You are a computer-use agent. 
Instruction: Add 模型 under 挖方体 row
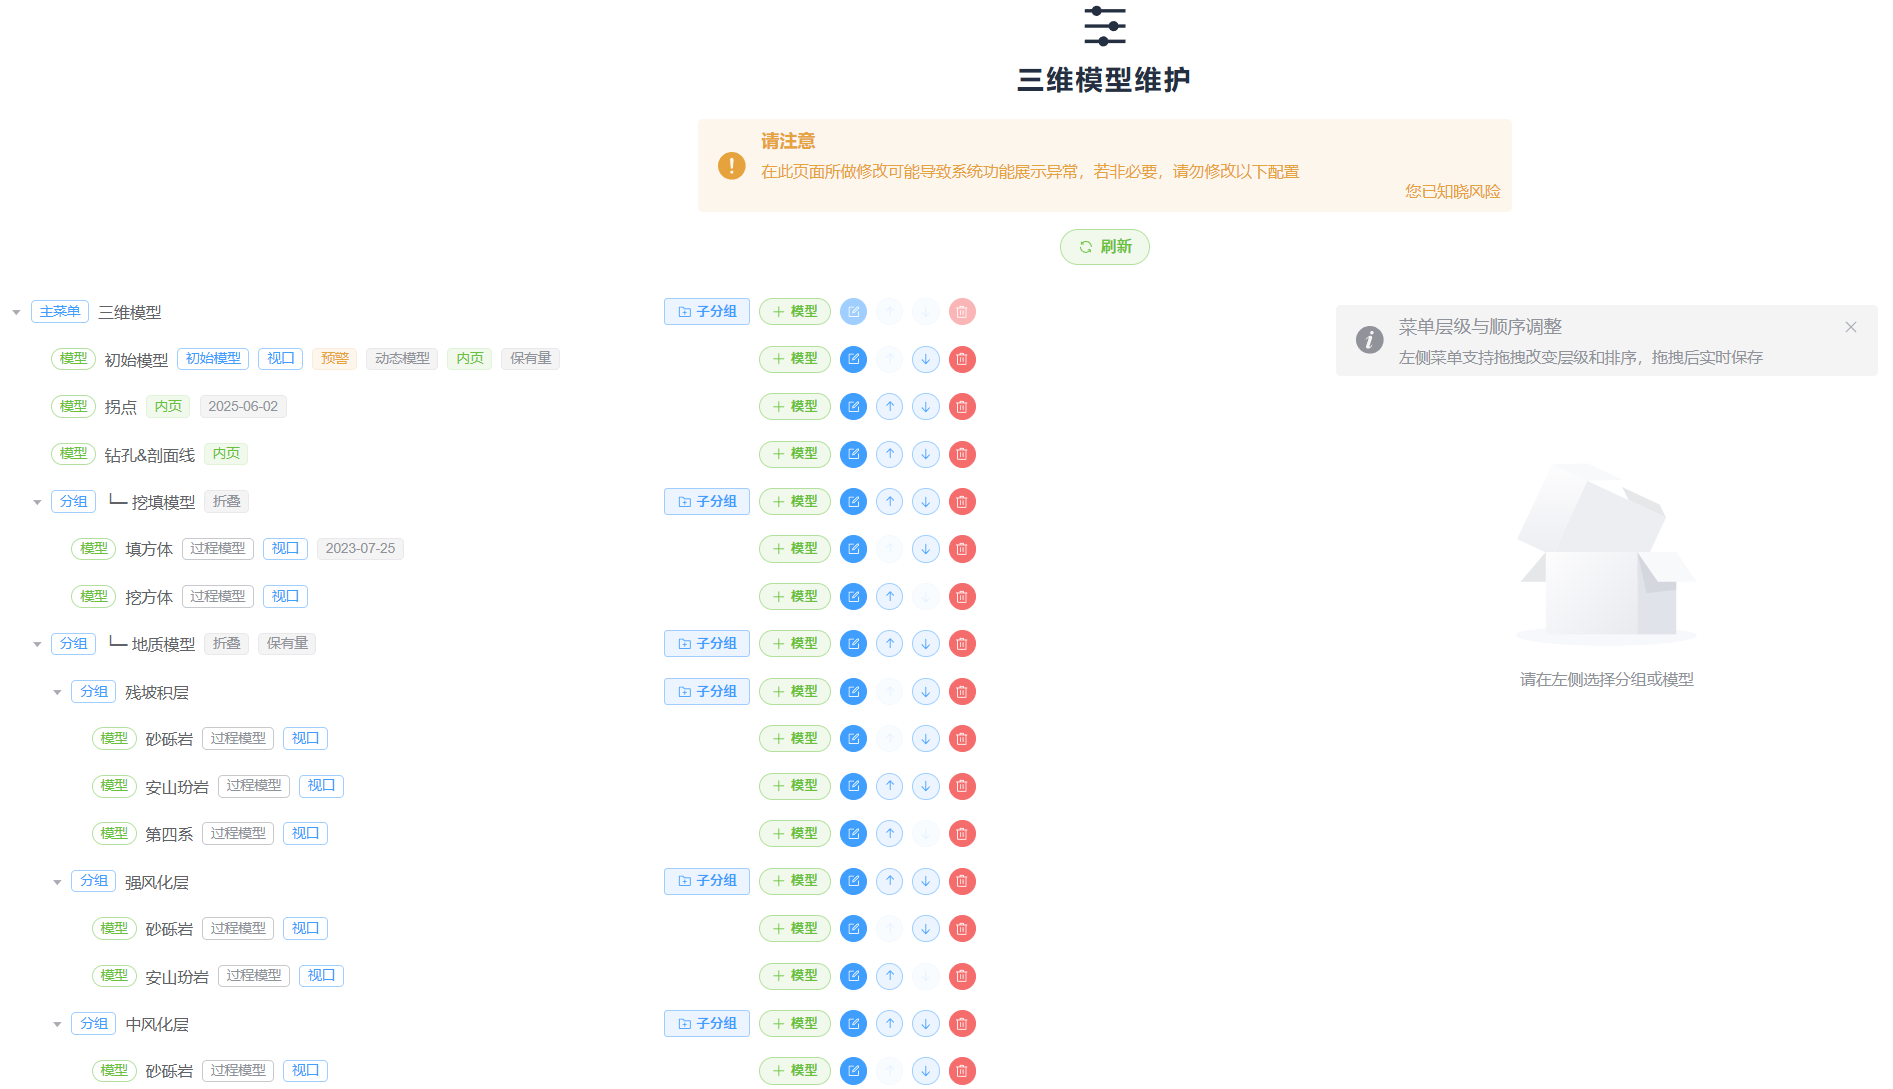pos(794,597)
